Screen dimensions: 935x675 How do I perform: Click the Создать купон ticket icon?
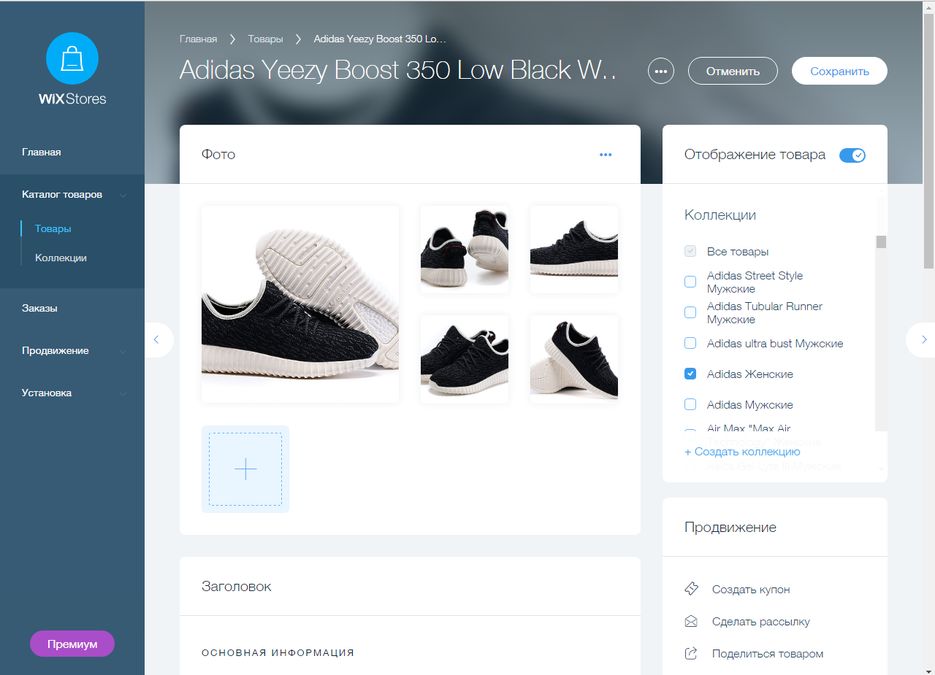click(691, 589)
